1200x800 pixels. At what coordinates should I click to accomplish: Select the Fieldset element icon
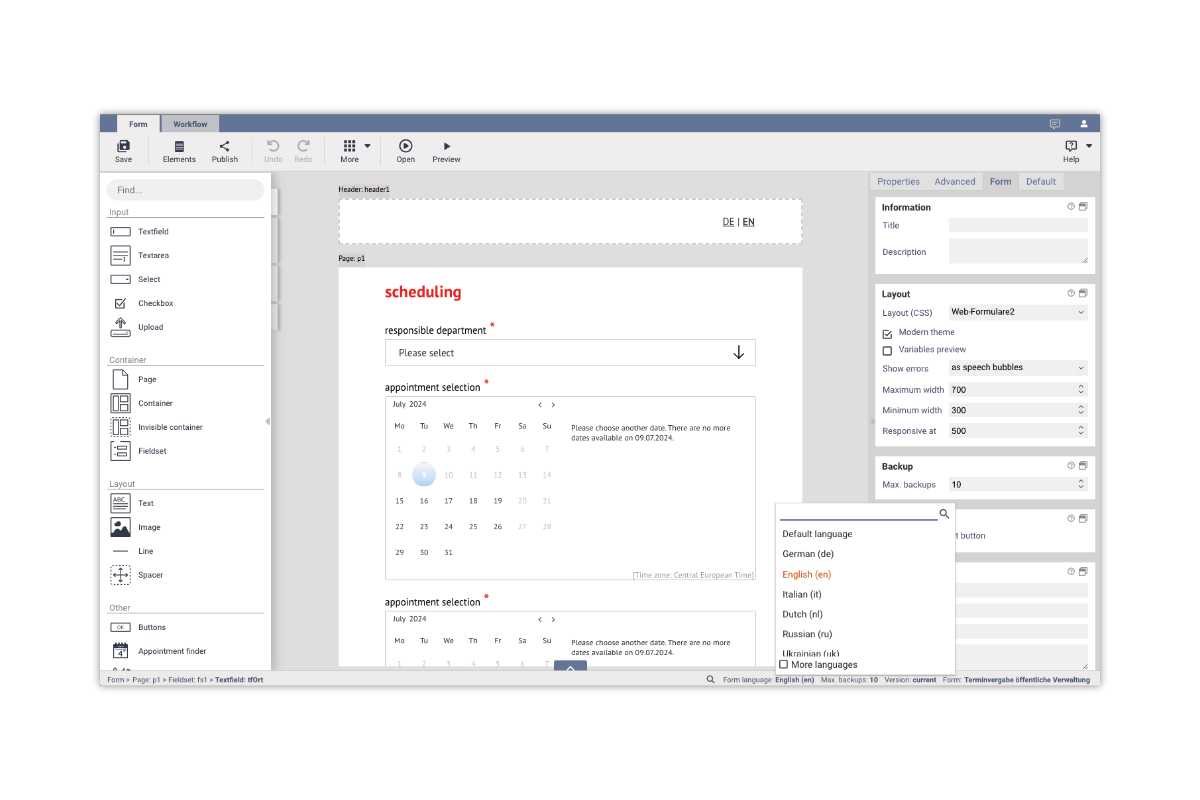click(120, 451)
